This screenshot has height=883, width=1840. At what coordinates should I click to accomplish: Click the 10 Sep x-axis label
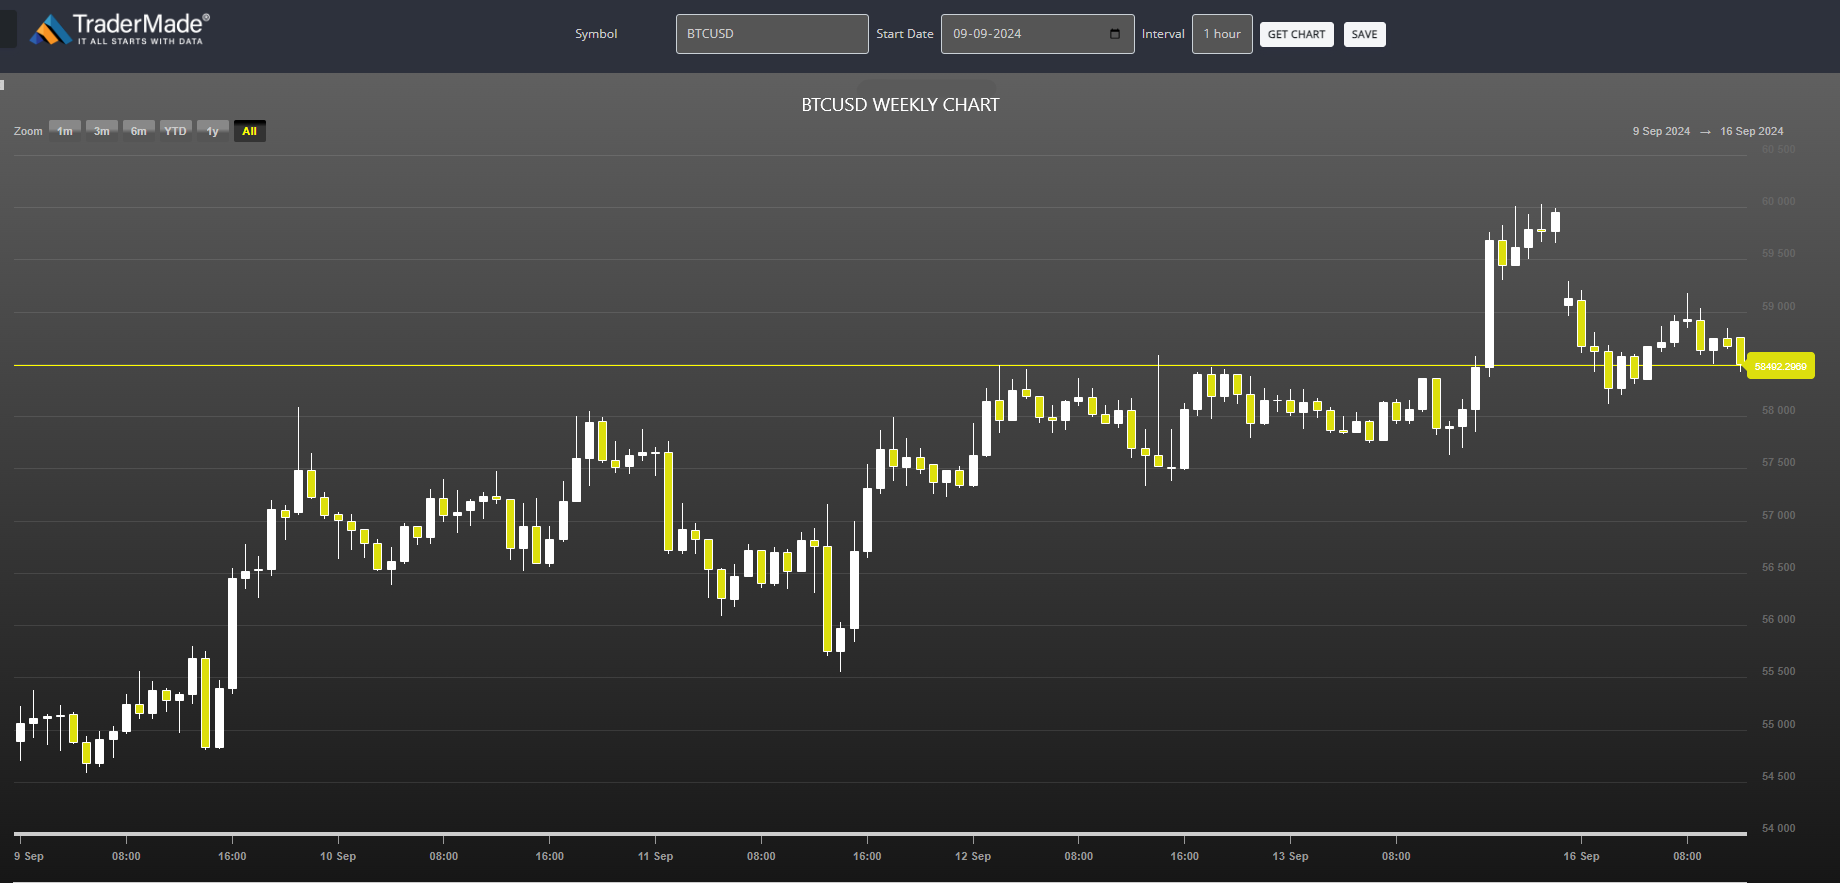coord(338,856)
